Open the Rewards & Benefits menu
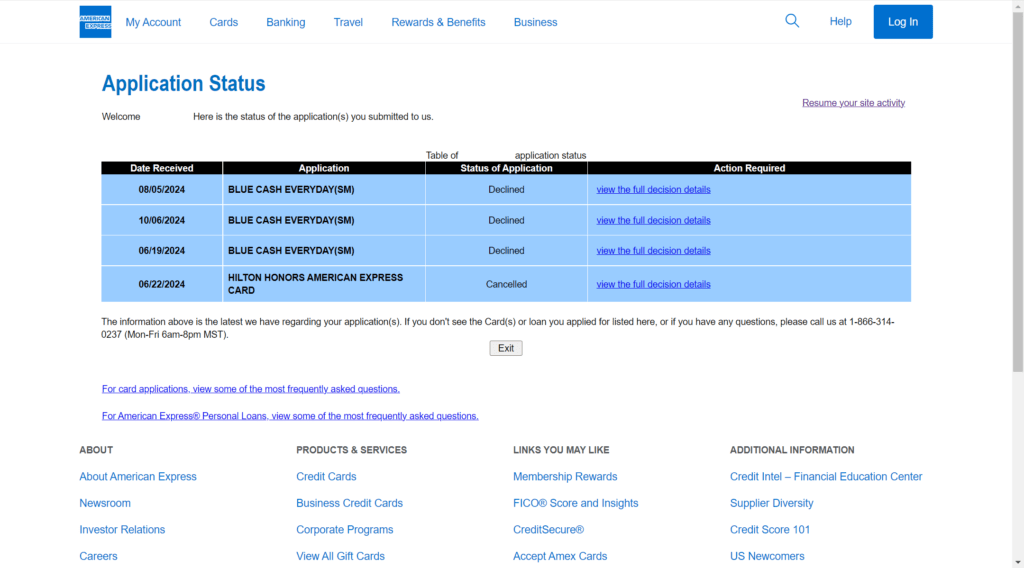 (x=438, y=22)
